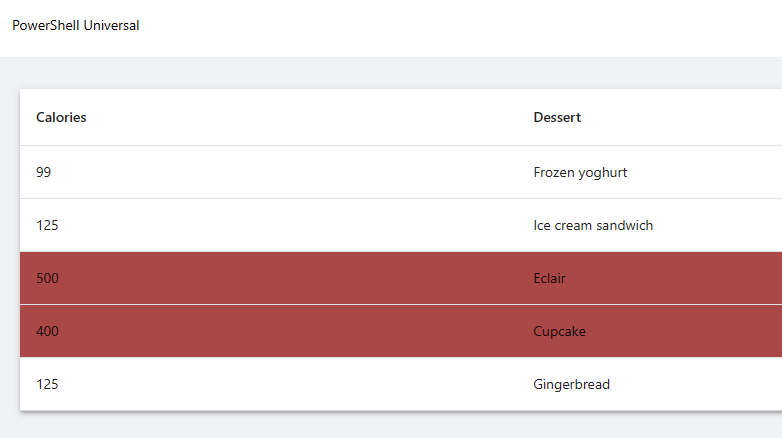Select the Cupcake dessert cell

(x=559, y=331)
